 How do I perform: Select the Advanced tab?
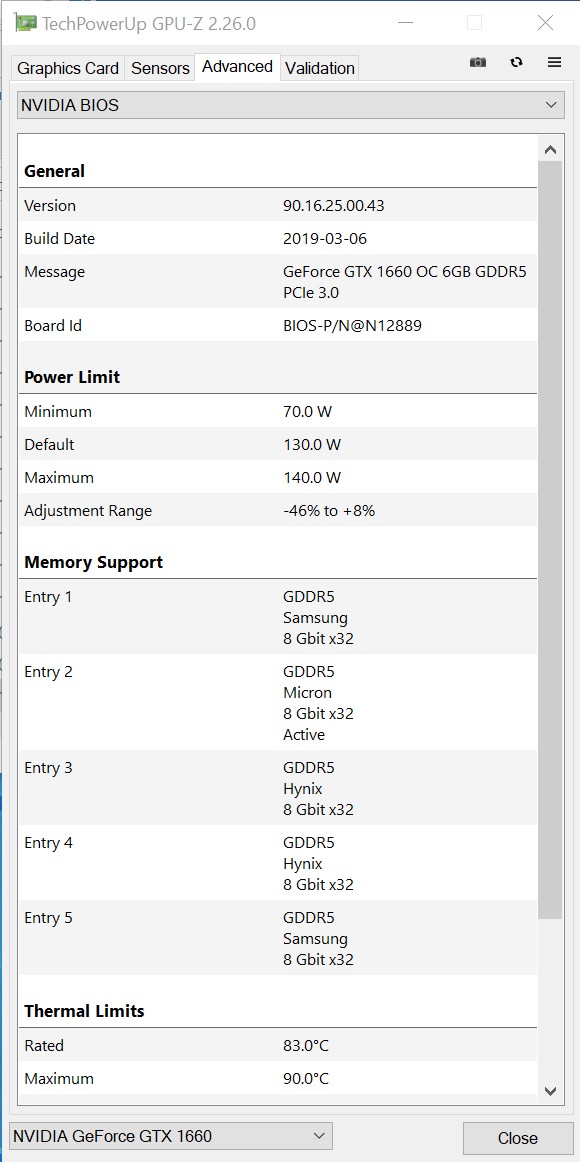(x=237, y=67)
